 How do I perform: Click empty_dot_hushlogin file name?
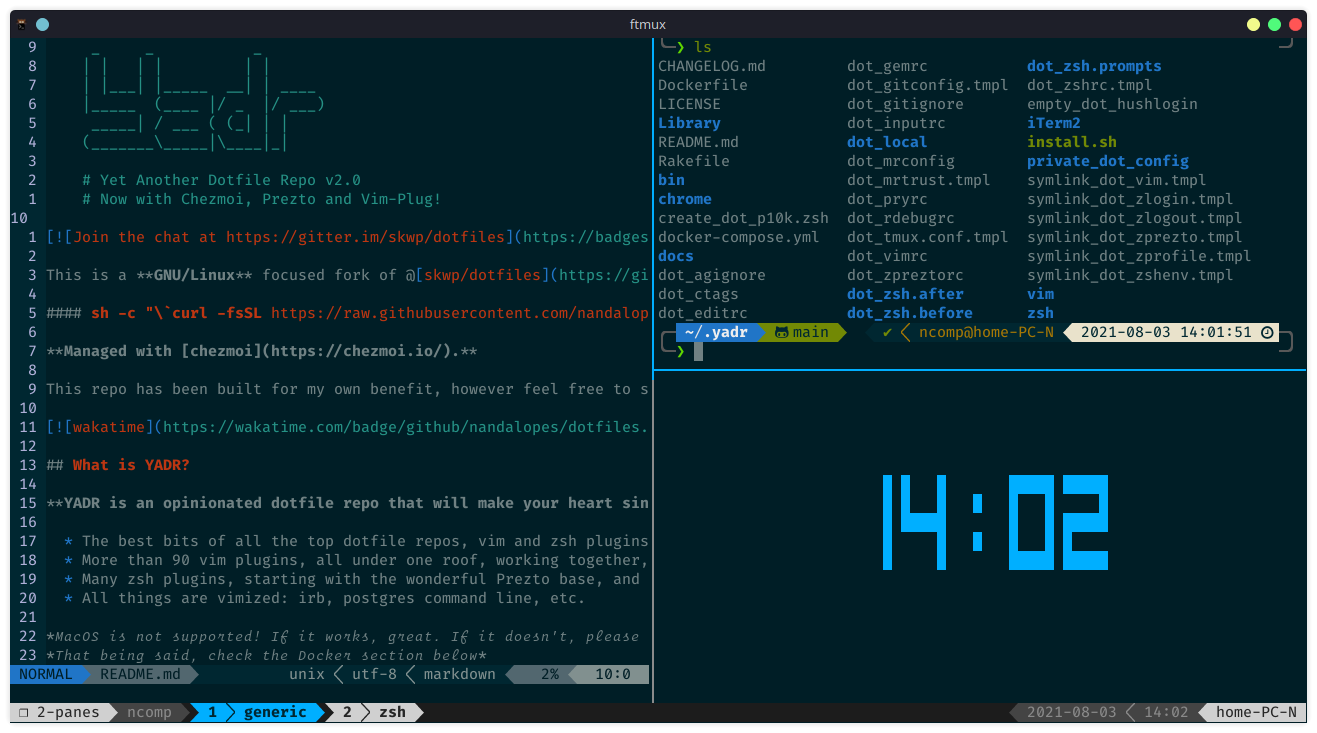pyautogui.click(x=1112, y=104)
